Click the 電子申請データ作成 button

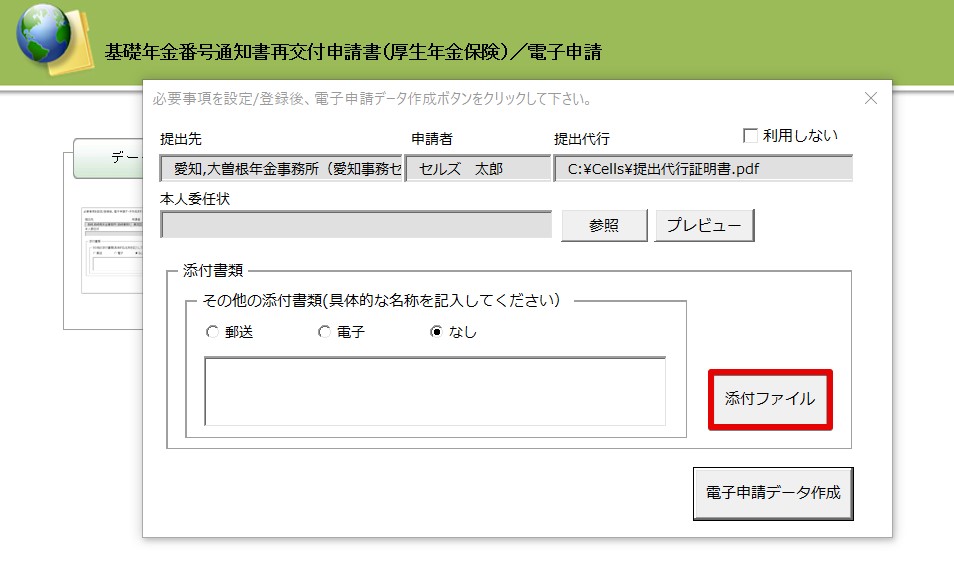pos(773,493)
